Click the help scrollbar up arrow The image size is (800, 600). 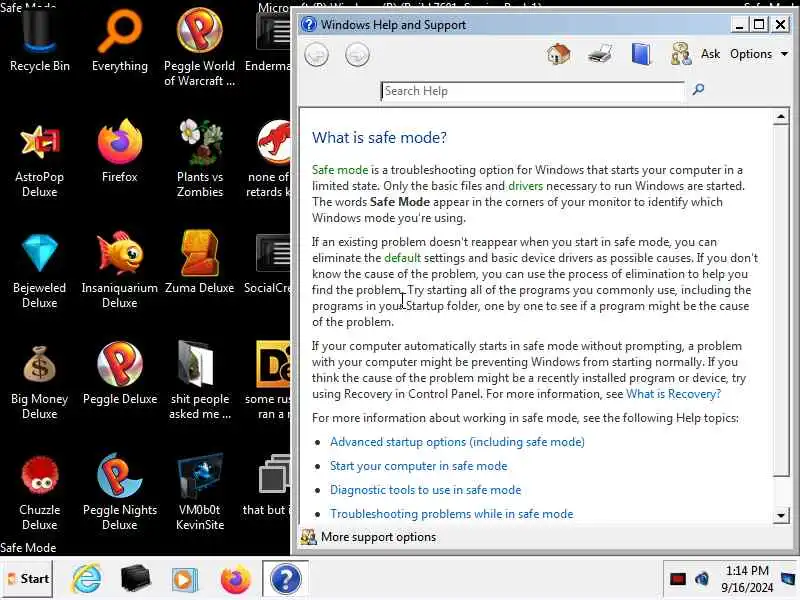pos(781,117)
